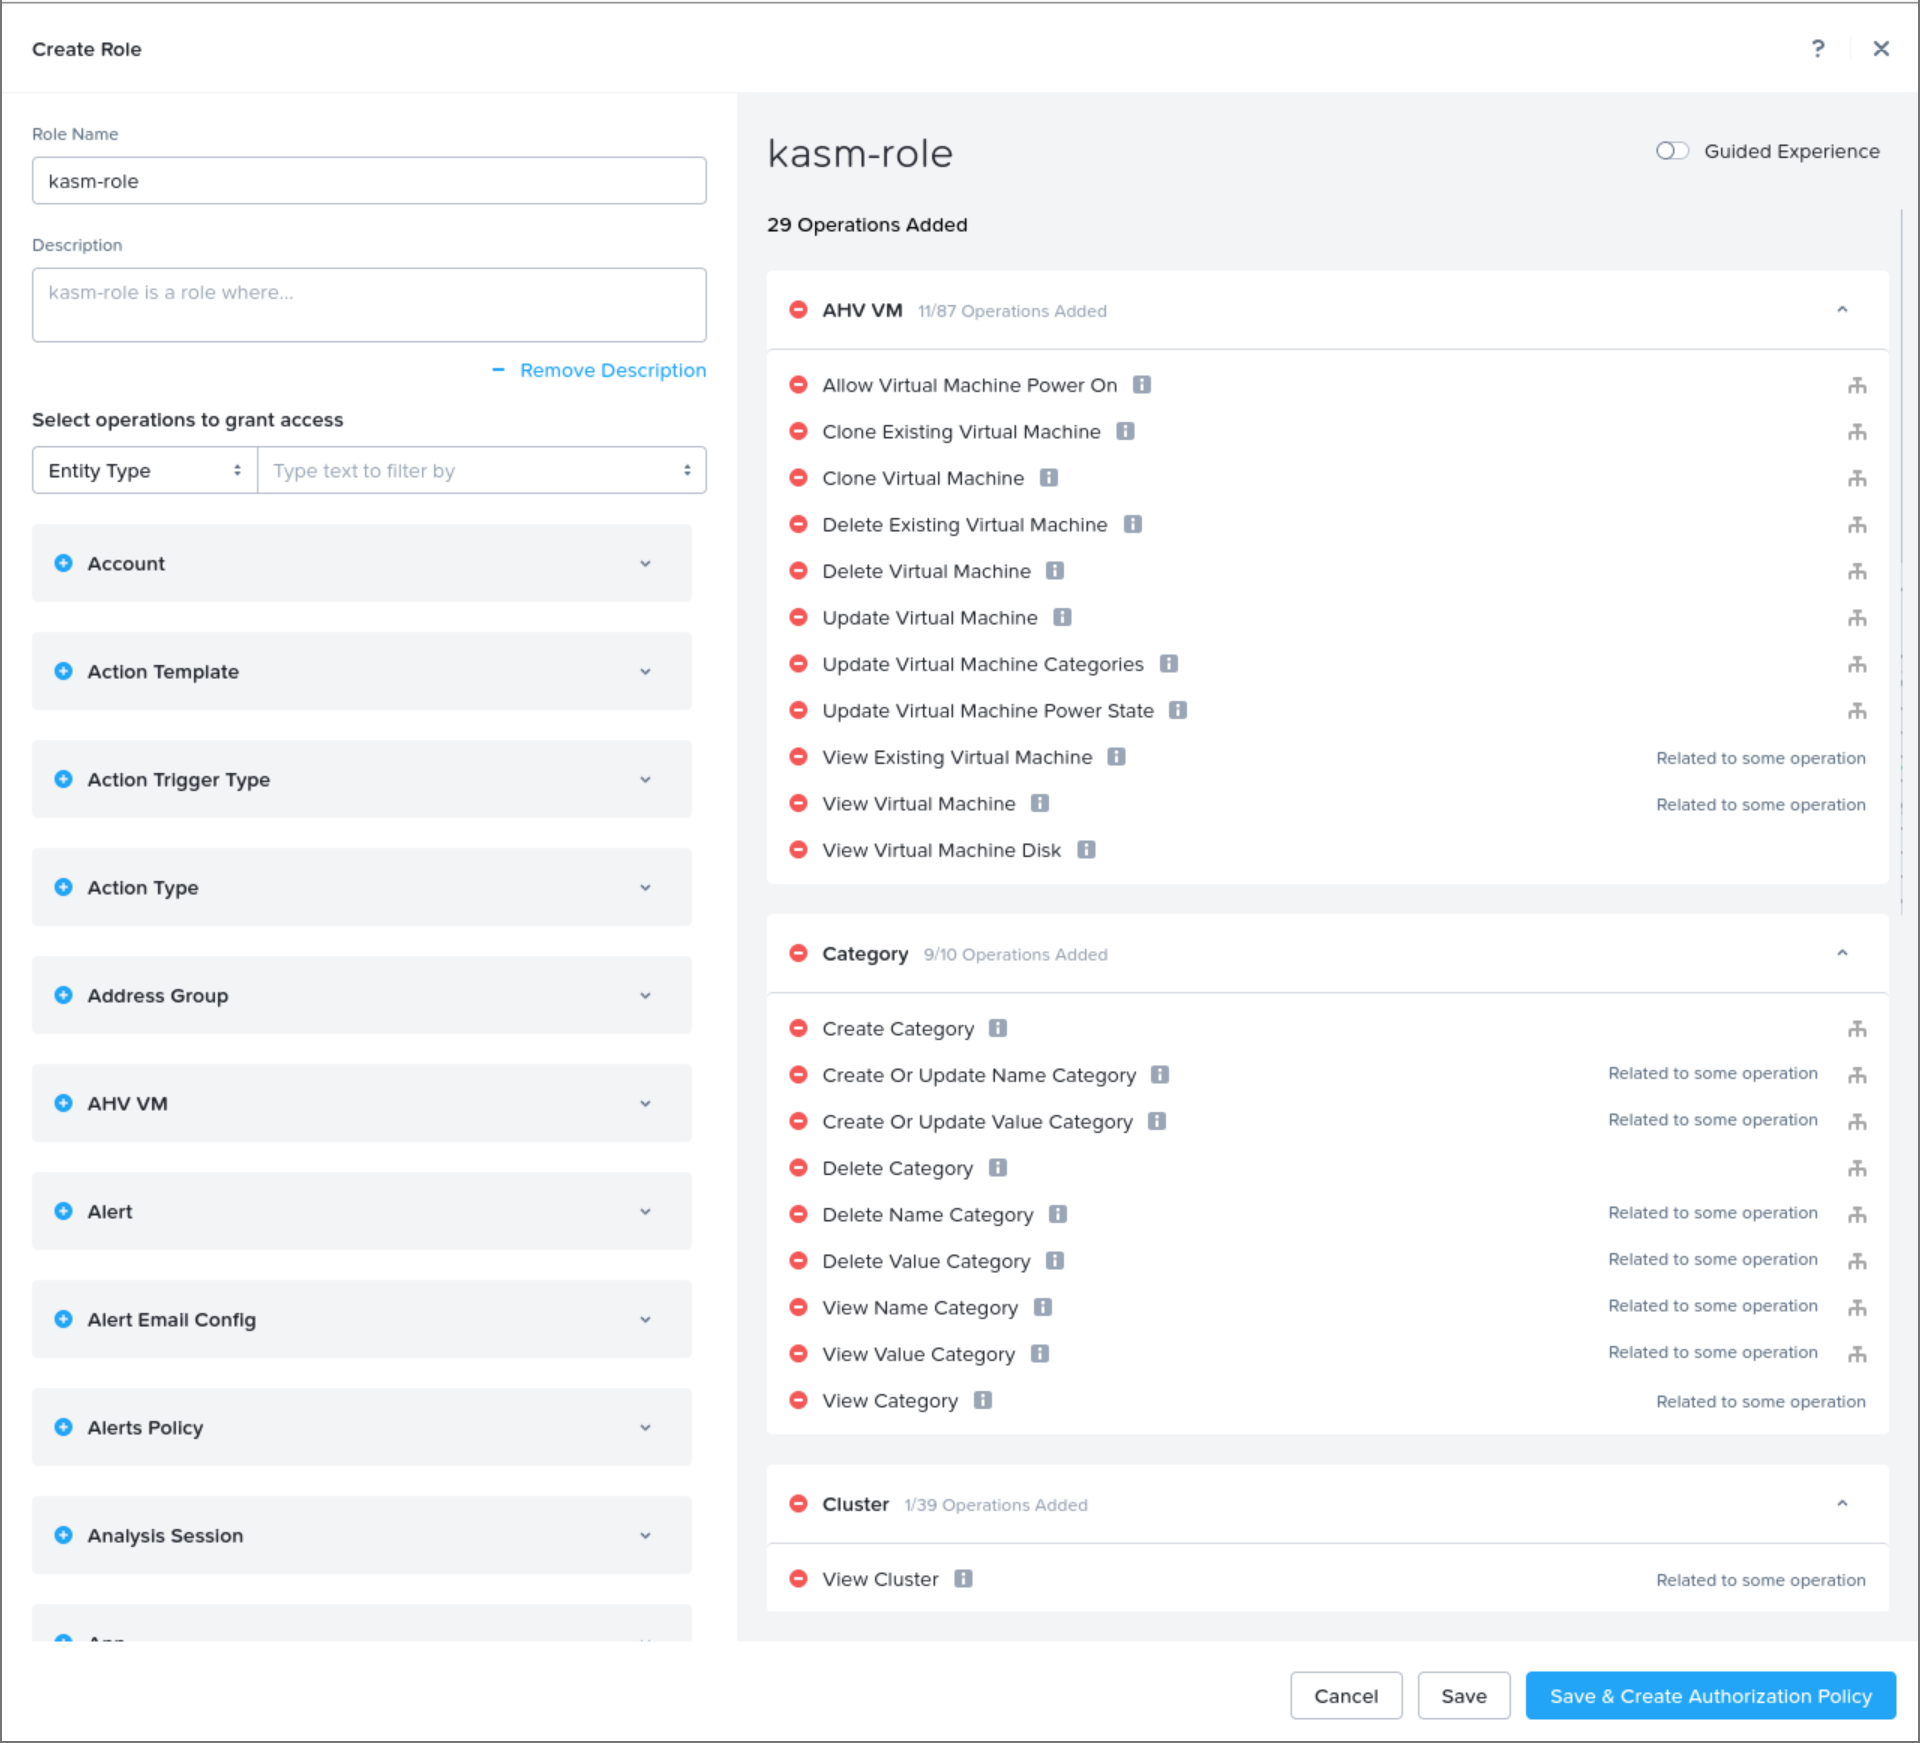Viewport: 1920px width, 1743px height.
Task: Enable the Guided Experience toggle
Action: point(1672,151)
